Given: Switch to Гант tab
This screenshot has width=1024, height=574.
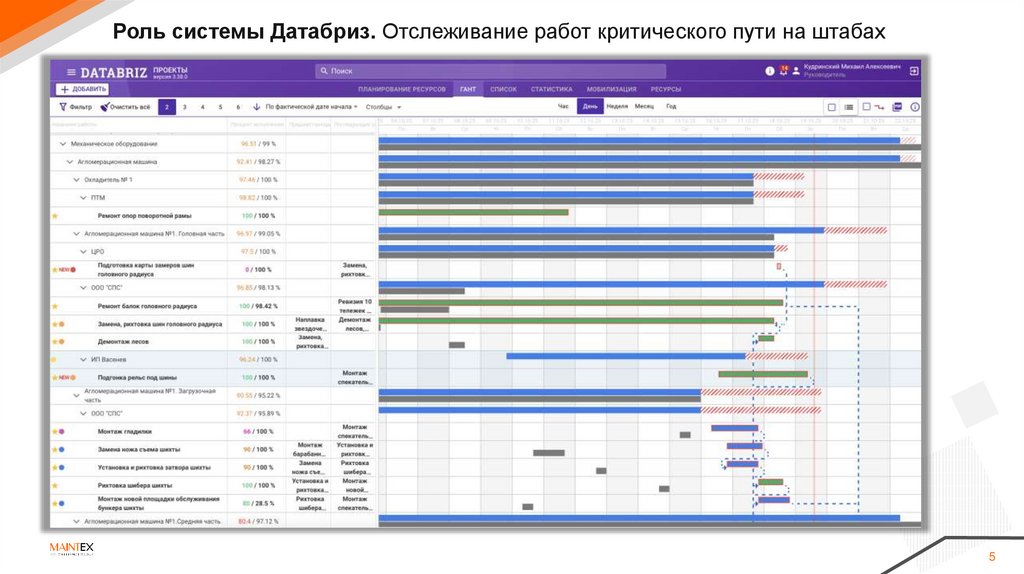Looking at the screenshot, I should (x=468, y=89).
